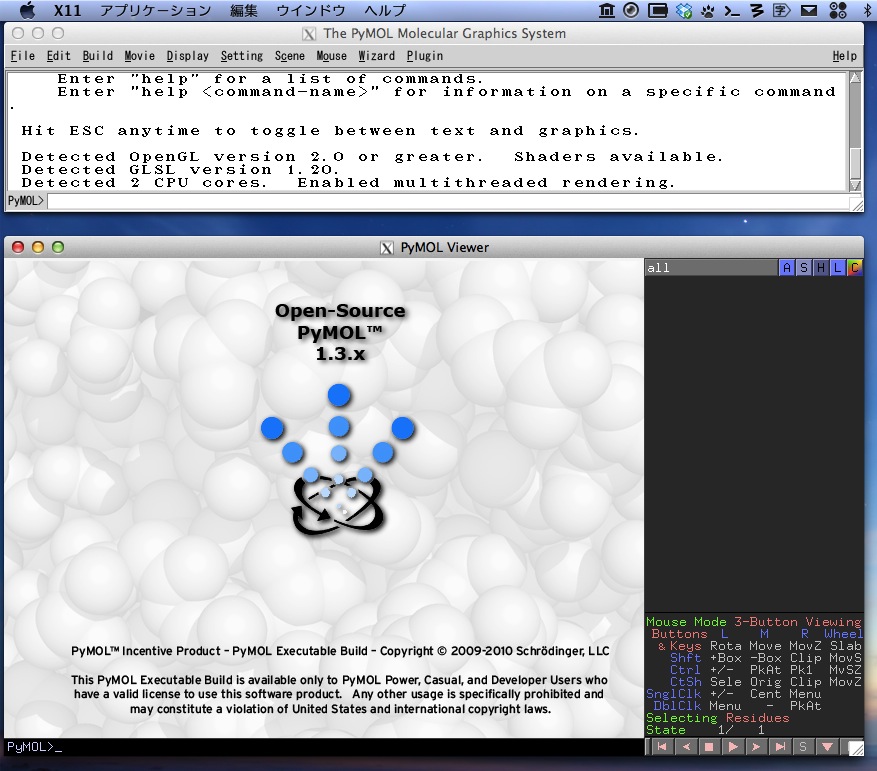Open the Movie menu

tap(139, 56)
